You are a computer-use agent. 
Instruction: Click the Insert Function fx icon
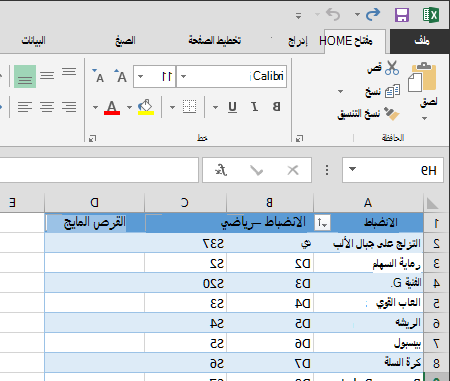(x=221, y=170)
